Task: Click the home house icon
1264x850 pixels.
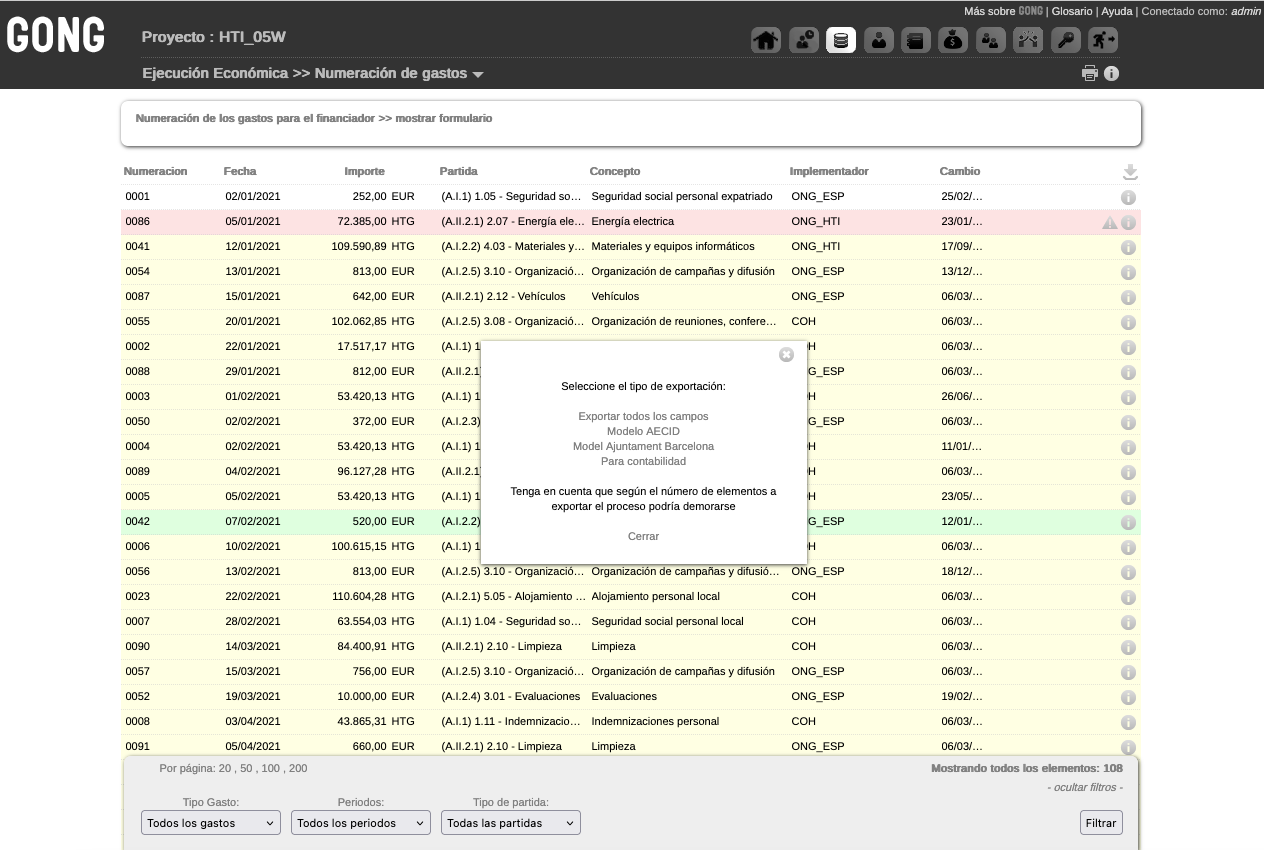Action: tap(766, 41)
